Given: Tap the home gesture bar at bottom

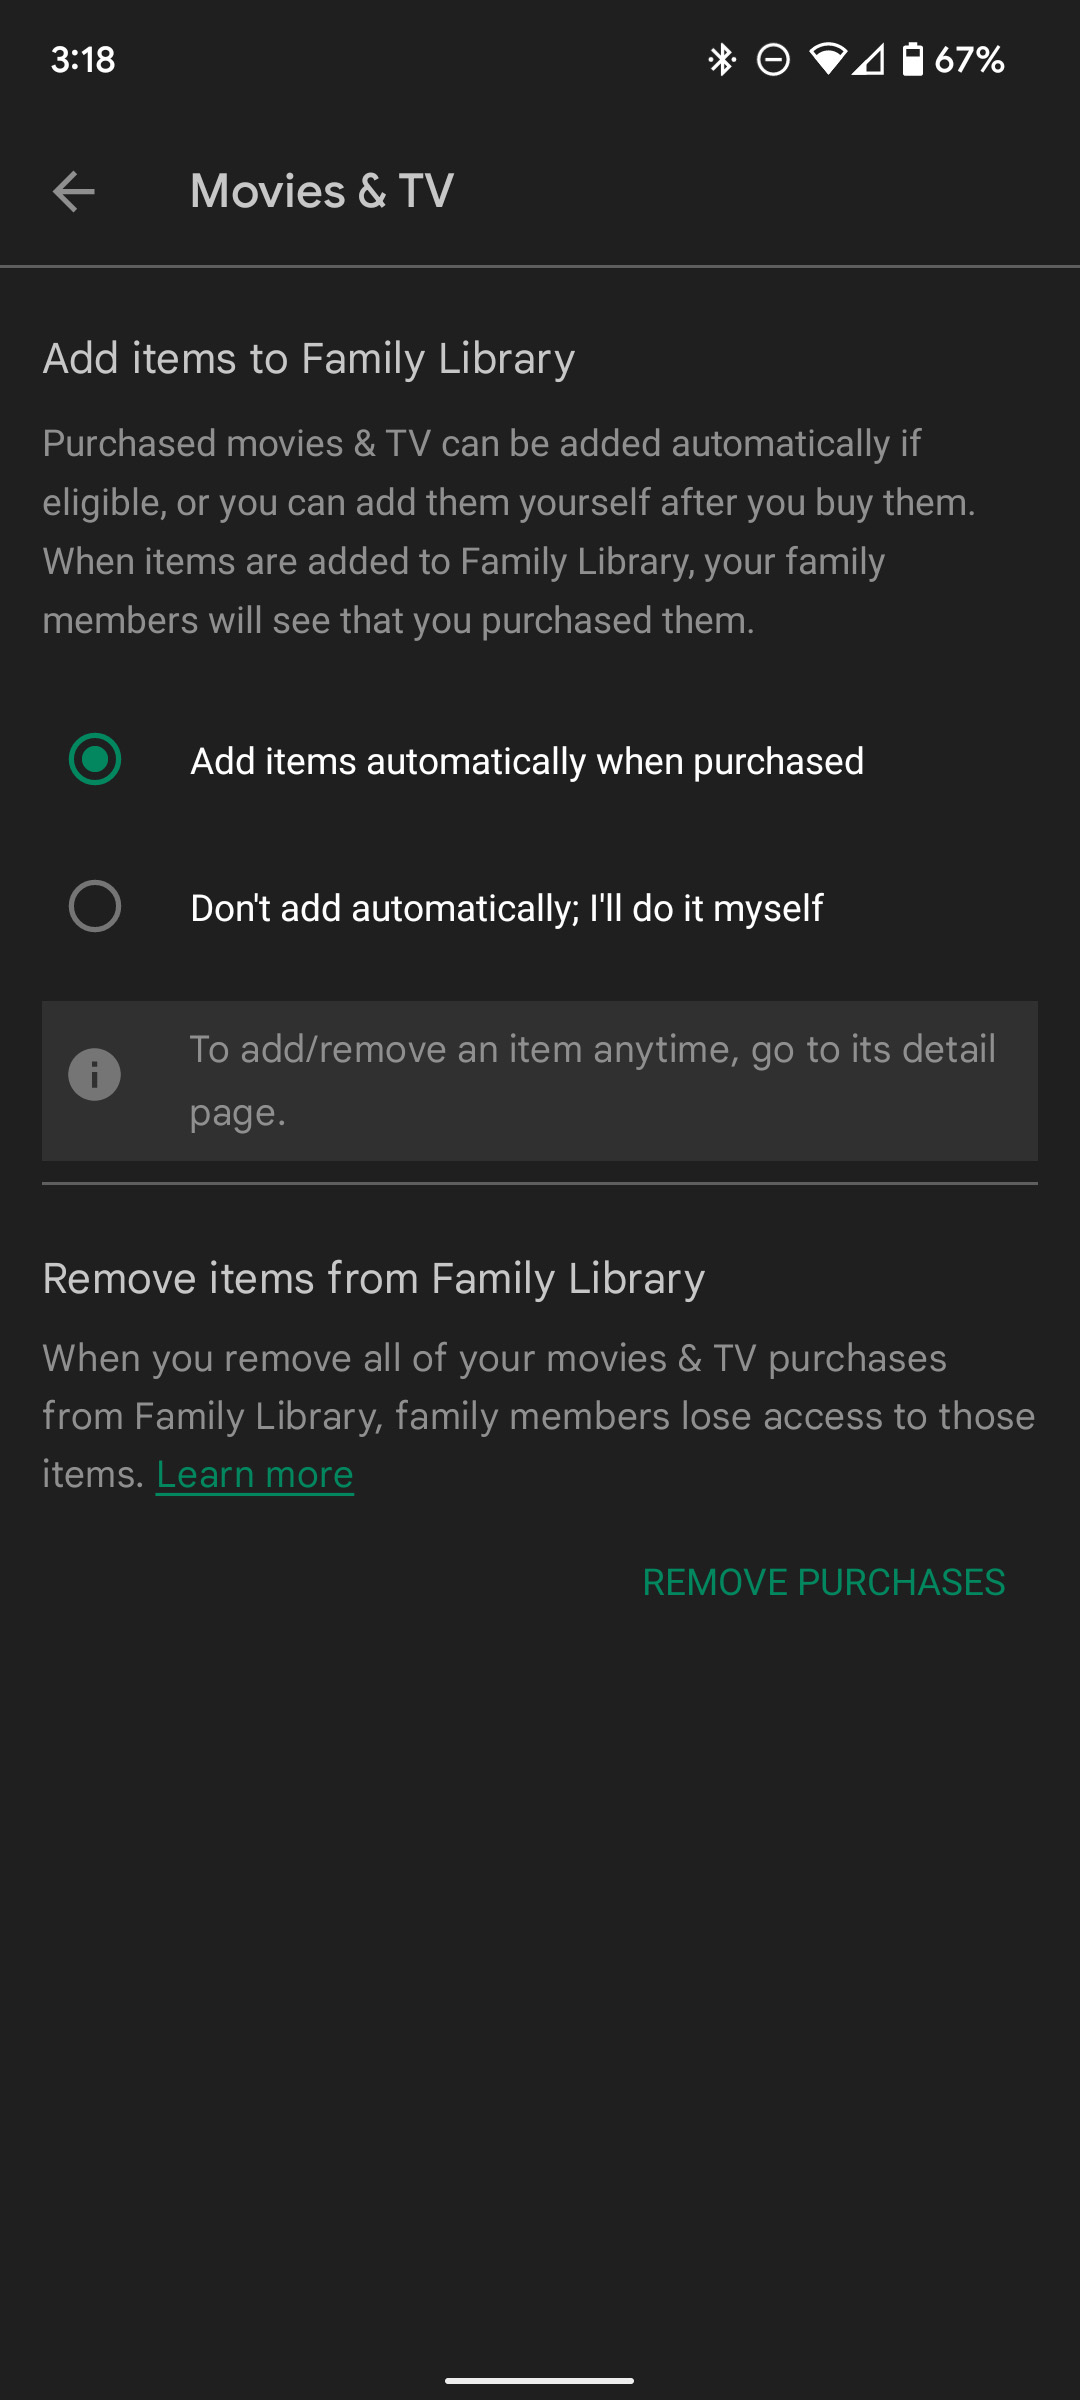Looking at the screenshot, I should click(540, 2380).
